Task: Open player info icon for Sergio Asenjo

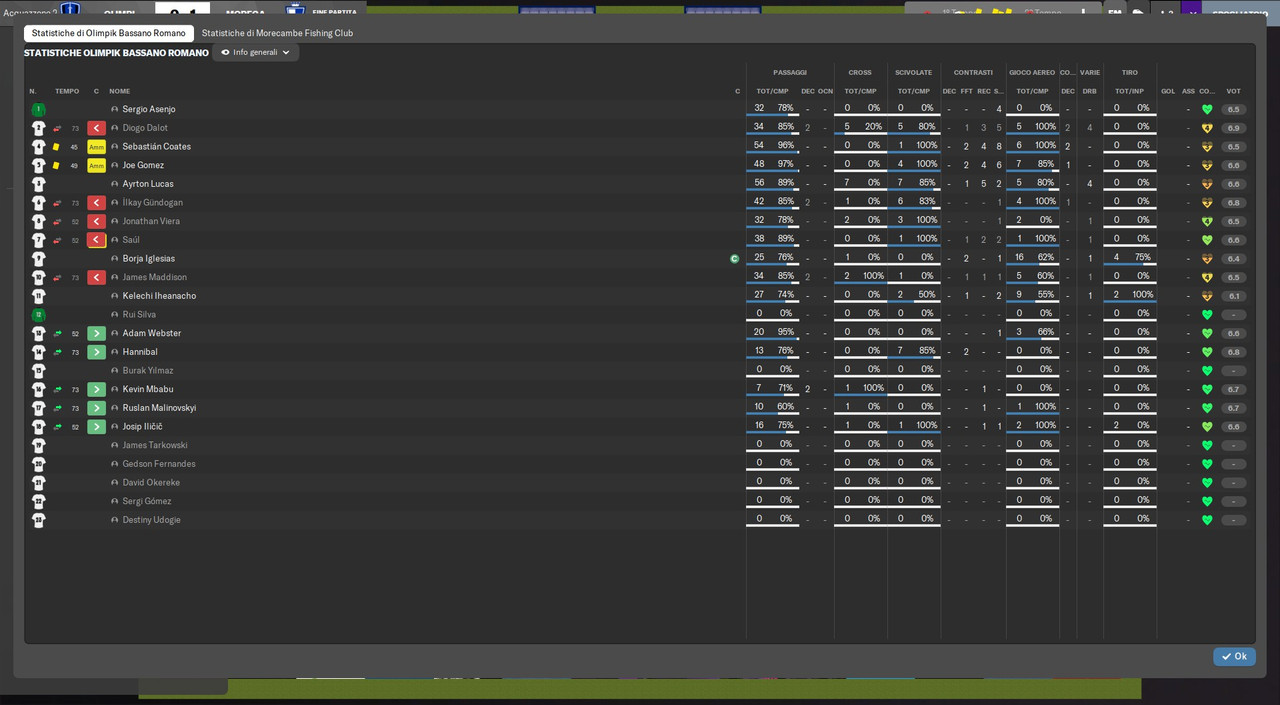Action: coord(115,109)
